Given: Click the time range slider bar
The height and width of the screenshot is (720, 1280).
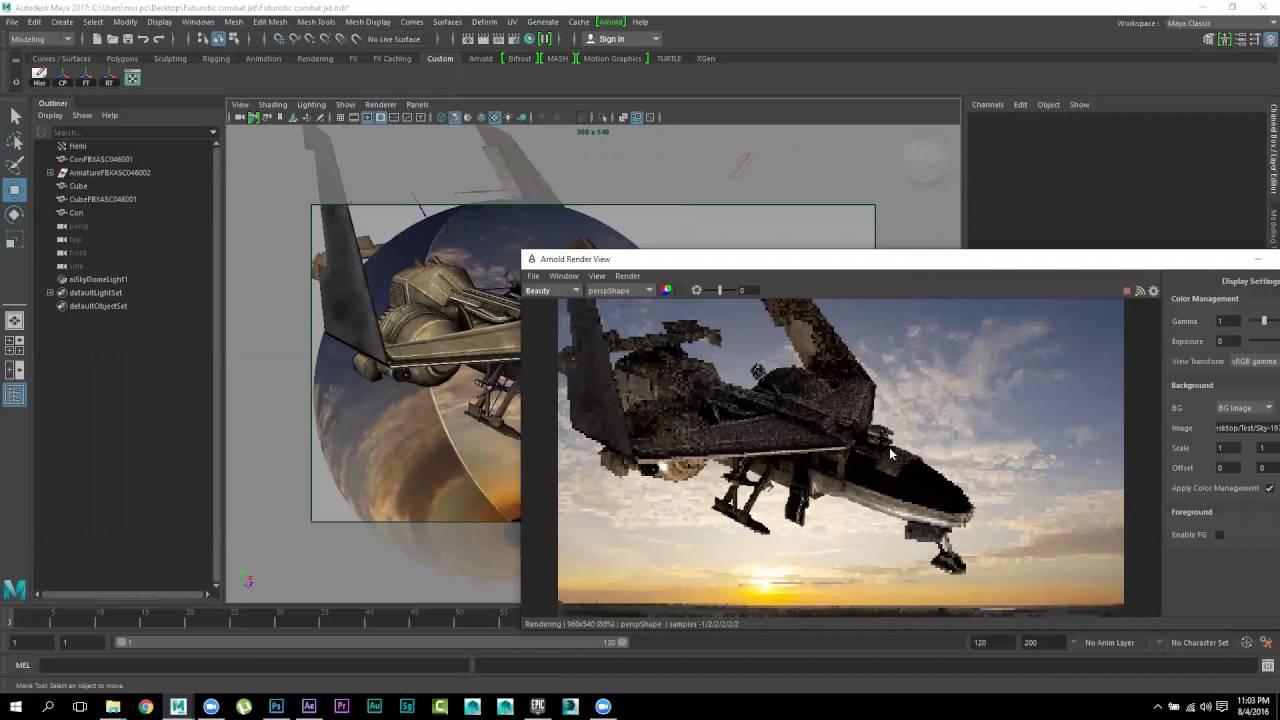Looking at the screenshot, I should tap(370, 642).
